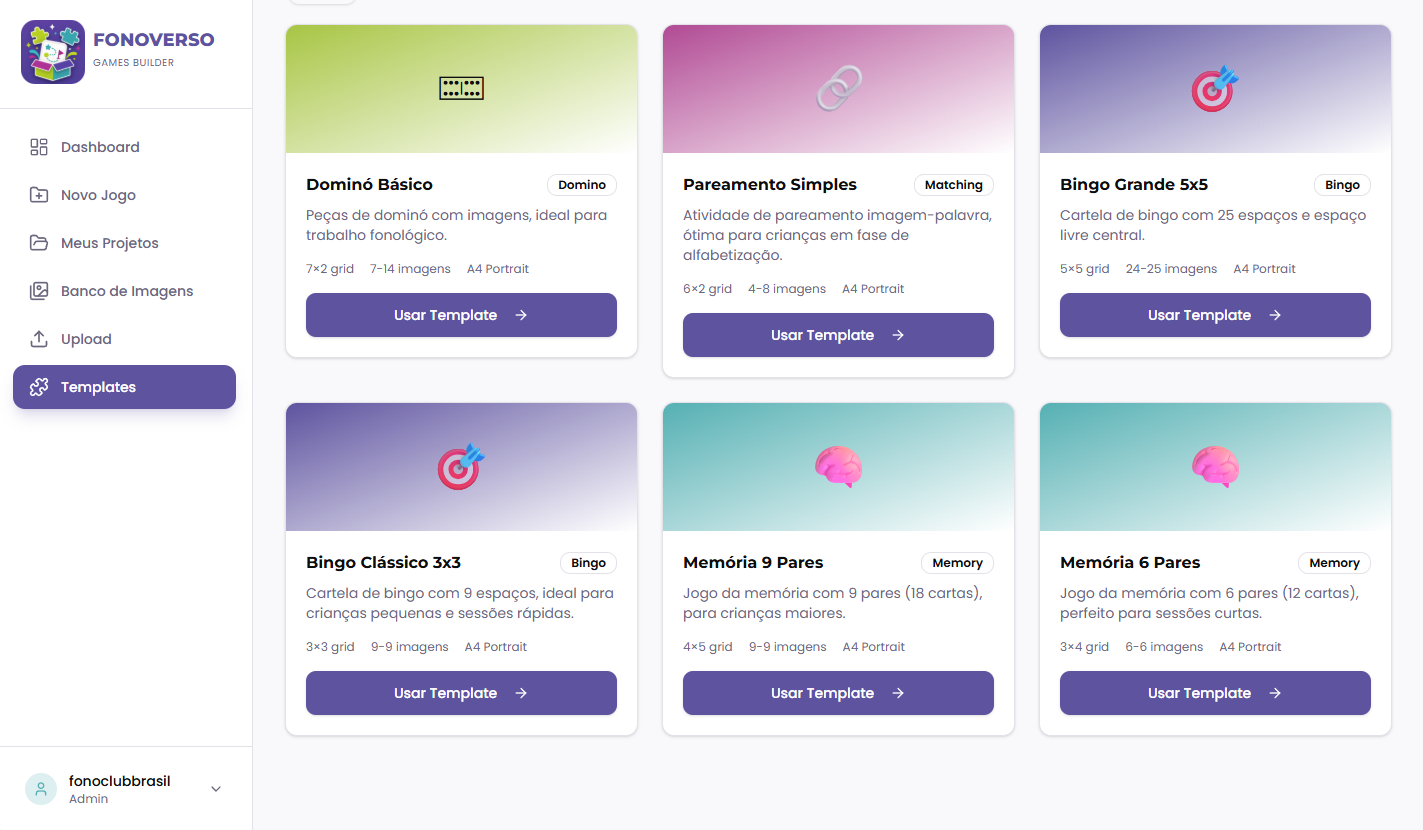
Task: Use the Bingo Clássico 3x3 template
Action: [x=461, y=693]
